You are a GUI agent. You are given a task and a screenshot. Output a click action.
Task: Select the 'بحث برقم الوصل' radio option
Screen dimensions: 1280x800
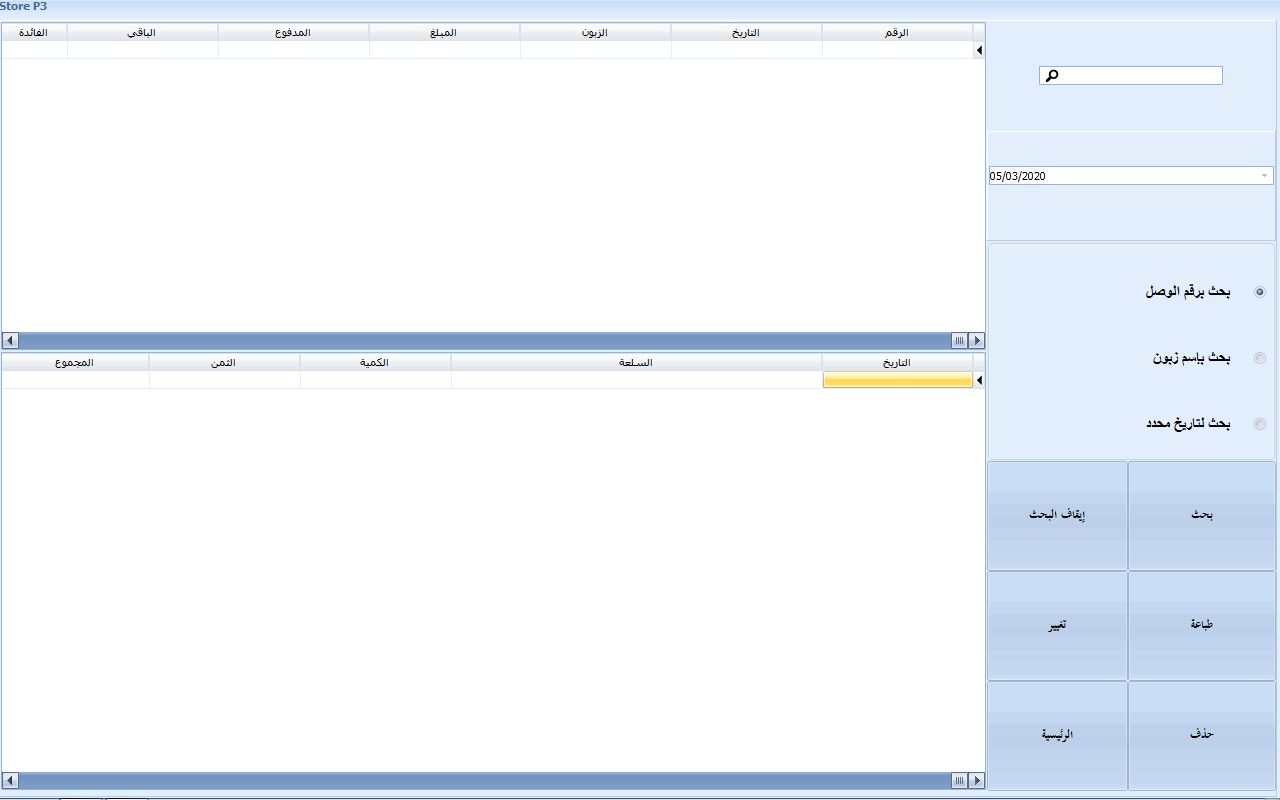pos(1259,292)
